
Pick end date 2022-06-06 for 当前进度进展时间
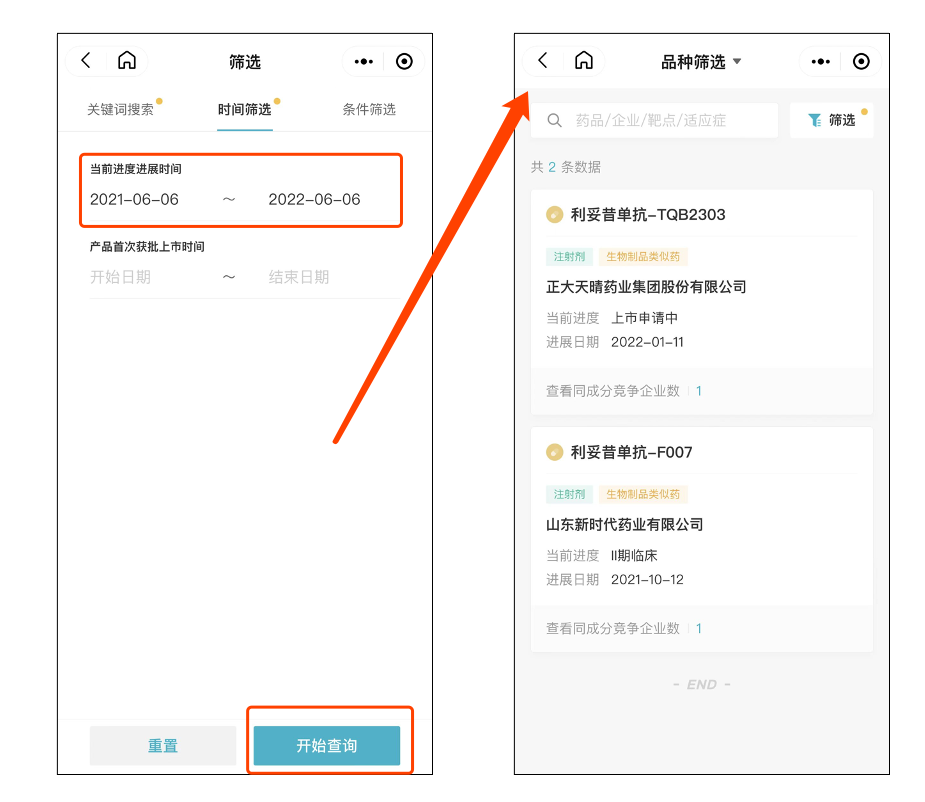[x=314, y=199]
